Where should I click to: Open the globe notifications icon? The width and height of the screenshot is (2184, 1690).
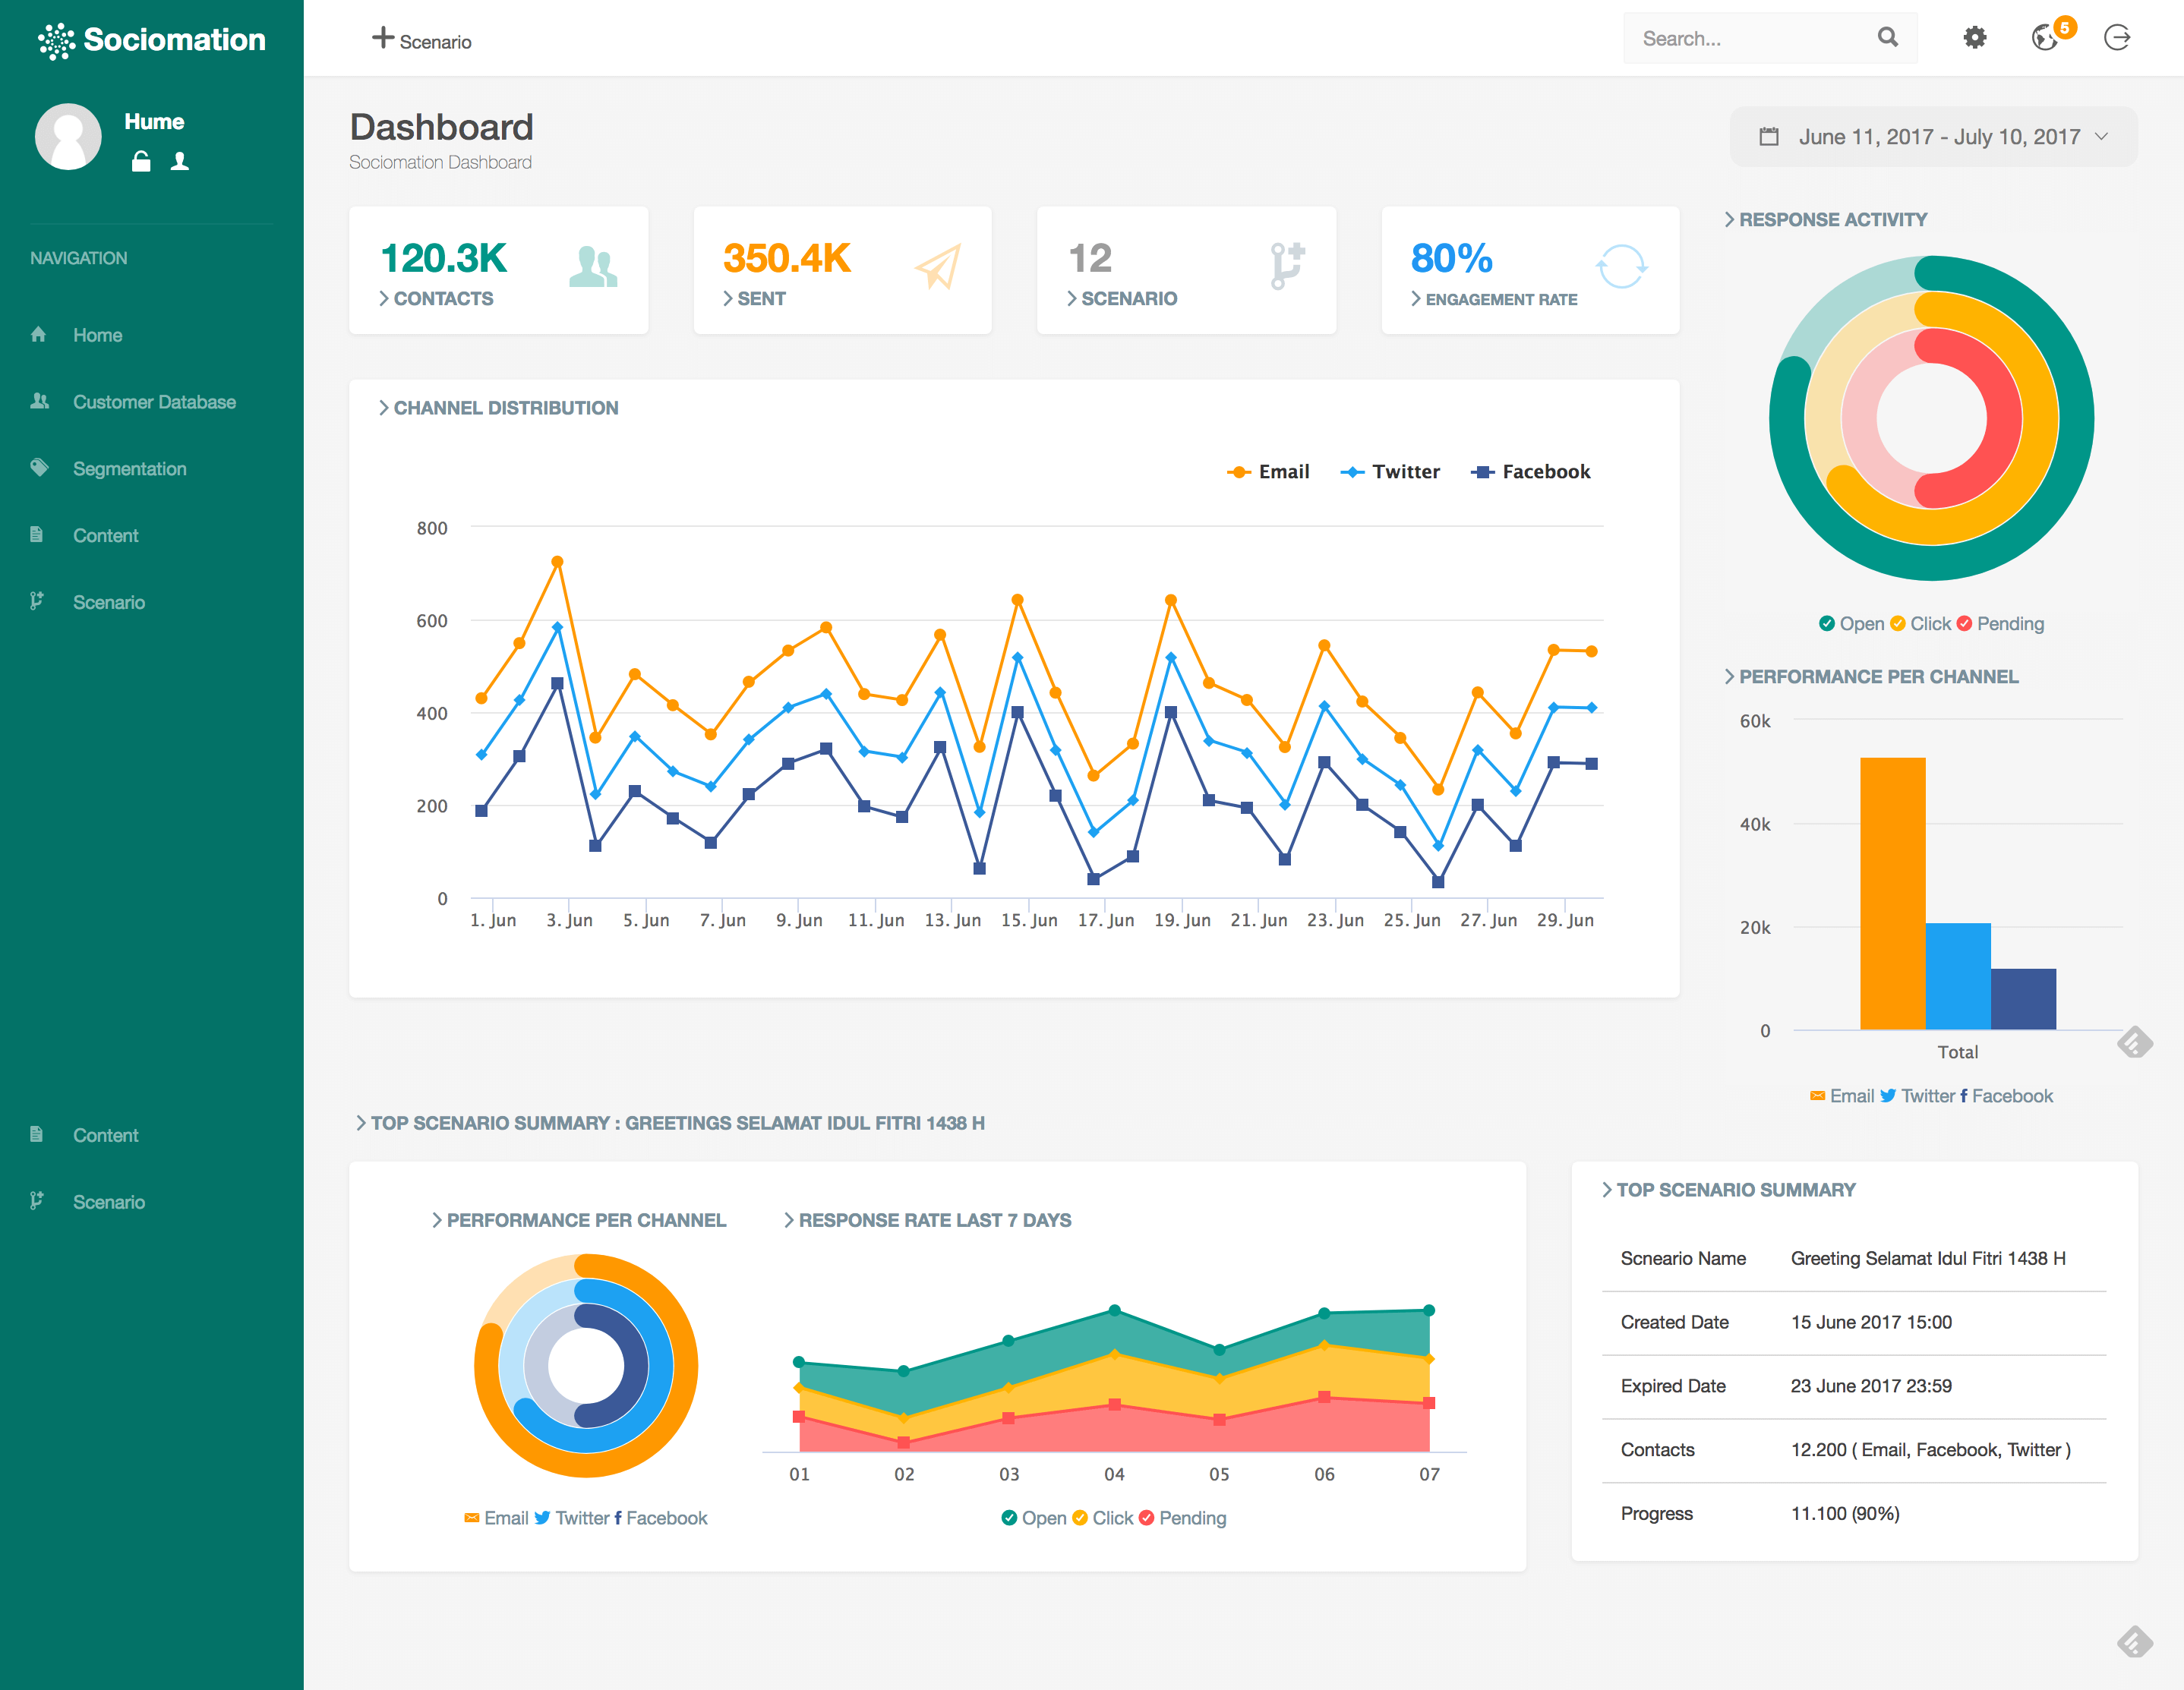click(x=2045, y=38)
